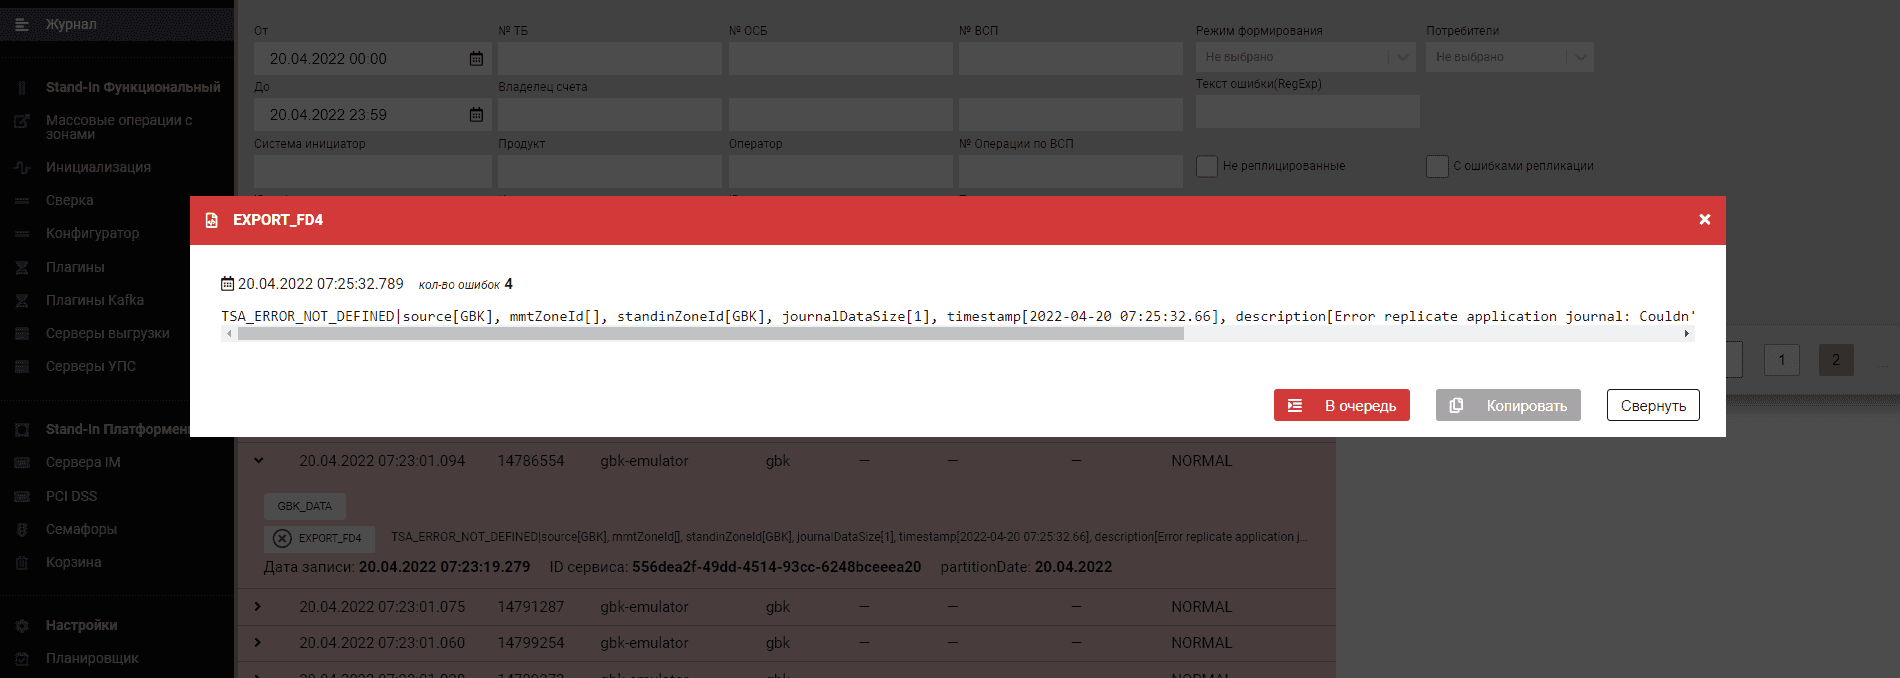Enable the Не реплицированные checkbox
The height and width of the screenshot is (678, 1900).
coord(1207,166)
